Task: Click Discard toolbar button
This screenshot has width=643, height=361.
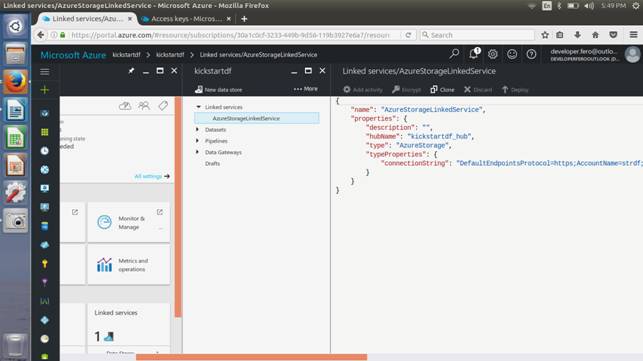Action: 478,89
